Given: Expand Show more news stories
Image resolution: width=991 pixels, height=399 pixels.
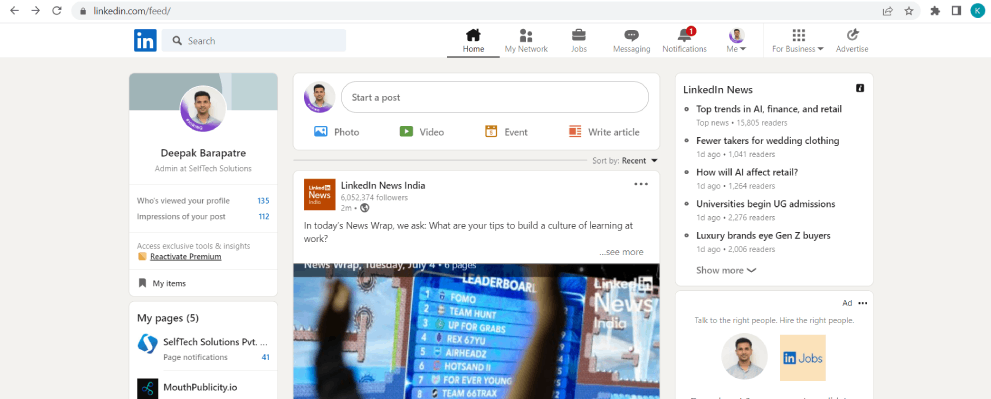Looking at the screenshot, I should [726, 270].
